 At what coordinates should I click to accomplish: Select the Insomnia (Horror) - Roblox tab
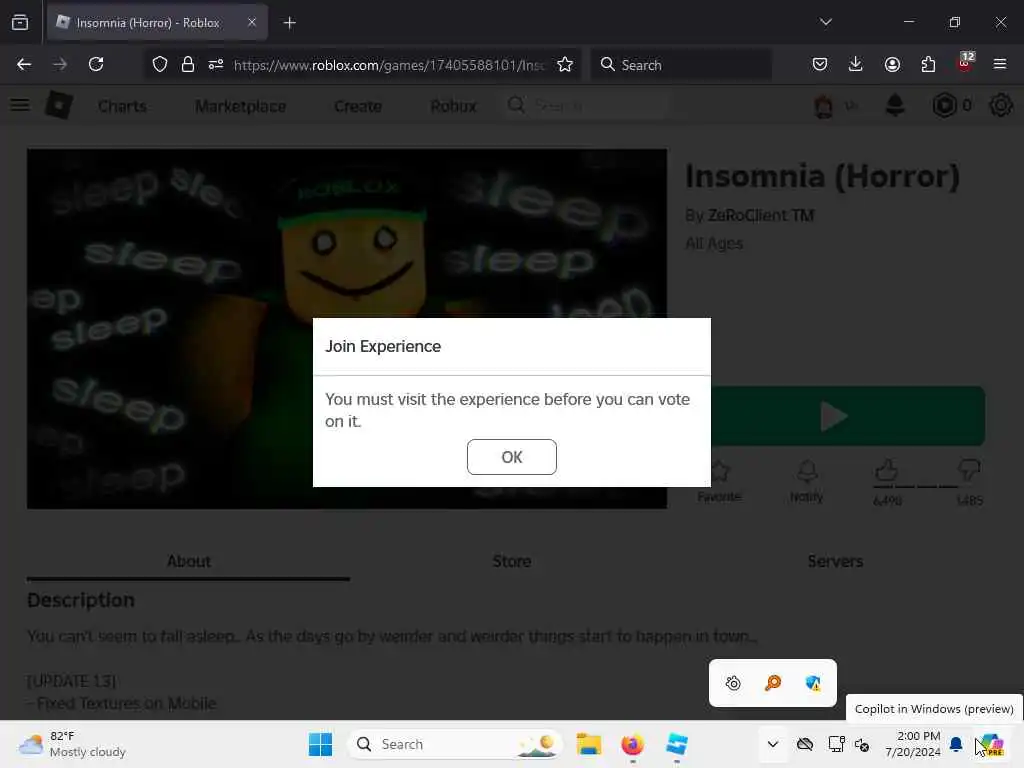(x=157, y=22)
